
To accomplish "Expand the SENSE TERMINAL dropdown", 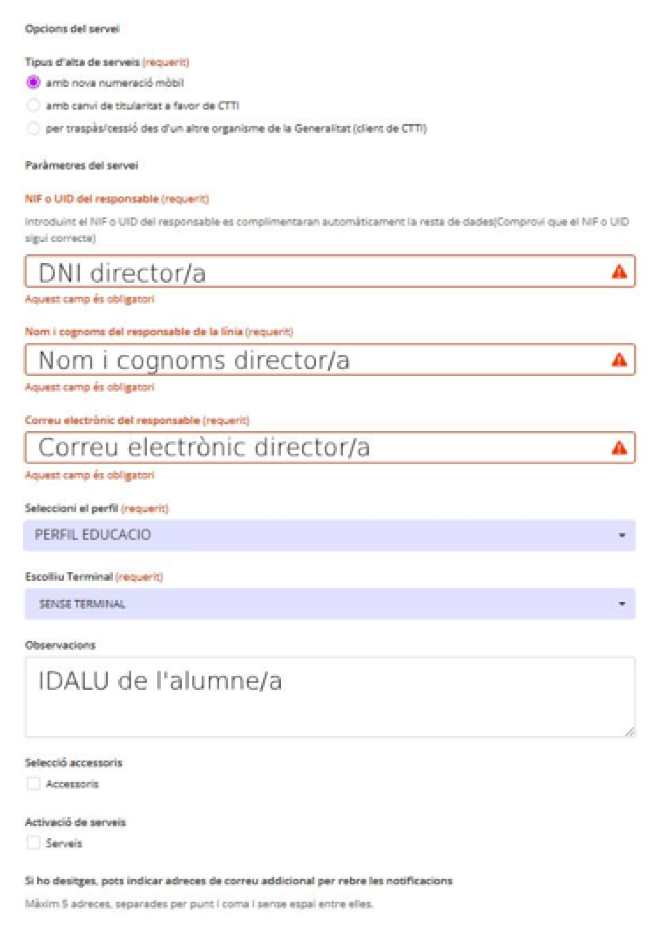I will pyautogui.click(x=329, y=604).
